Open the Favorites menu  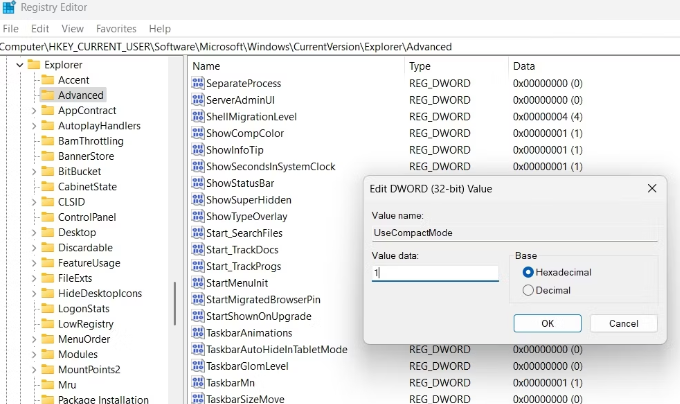(x=116, y=29)
